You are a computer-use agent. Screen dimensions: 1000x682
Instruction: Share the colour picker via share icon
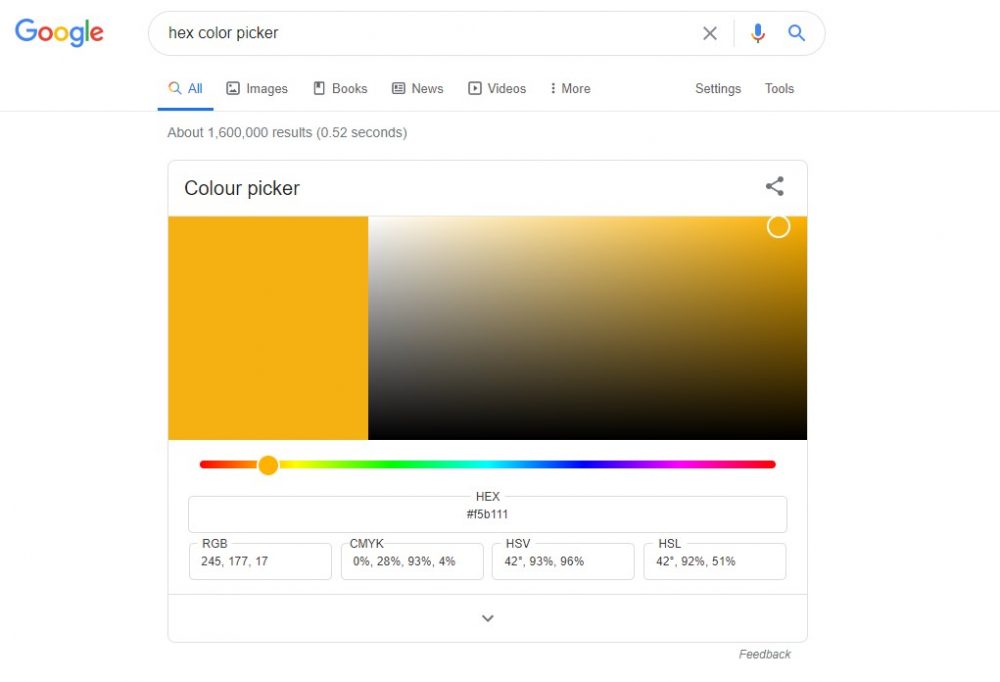point(775,186)
